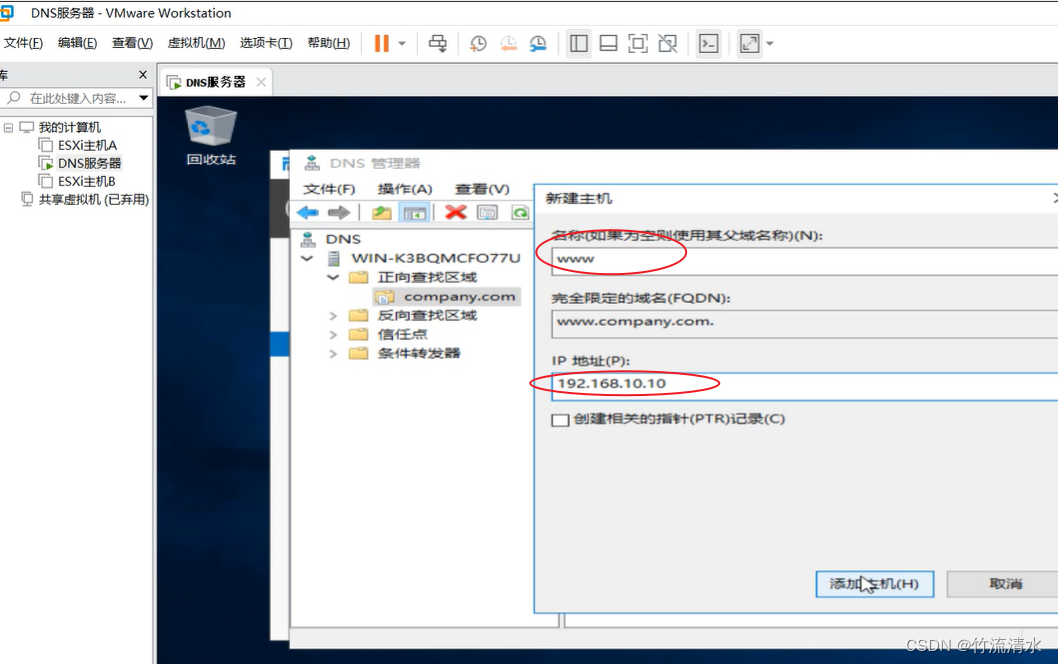Click the IP address field 192.168.10.10

pyautogui.click(x=804, y=386)
